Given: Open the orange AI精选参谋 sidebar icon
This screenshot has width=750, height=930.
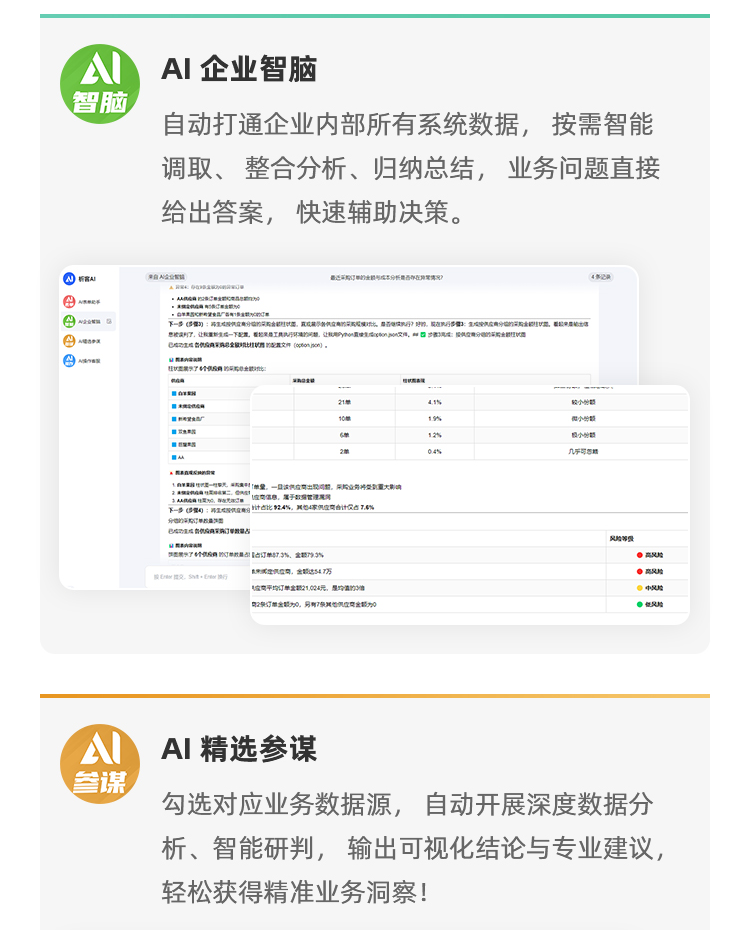Looking at the screenshot, I should click(70, 341).
